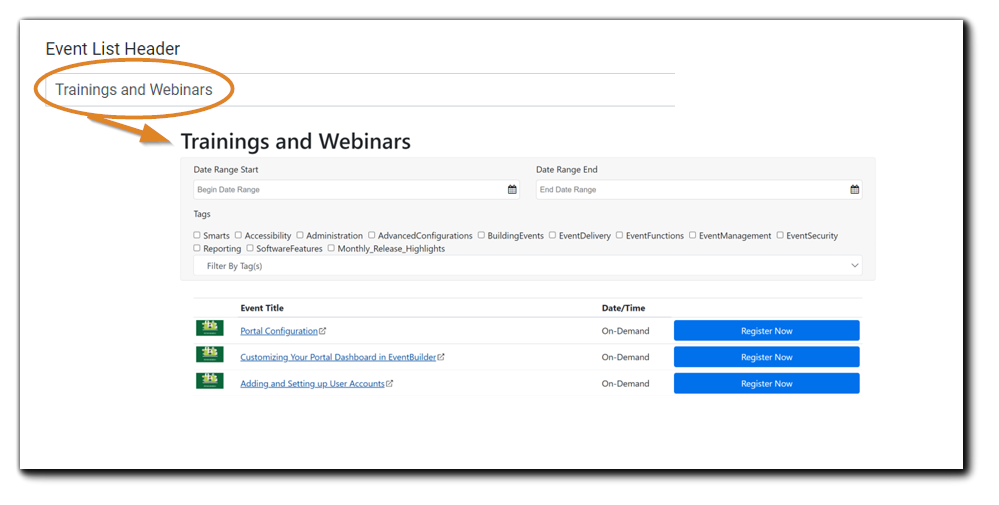
Task: Click the Date/Time column header
Action: tap(623, 308)
